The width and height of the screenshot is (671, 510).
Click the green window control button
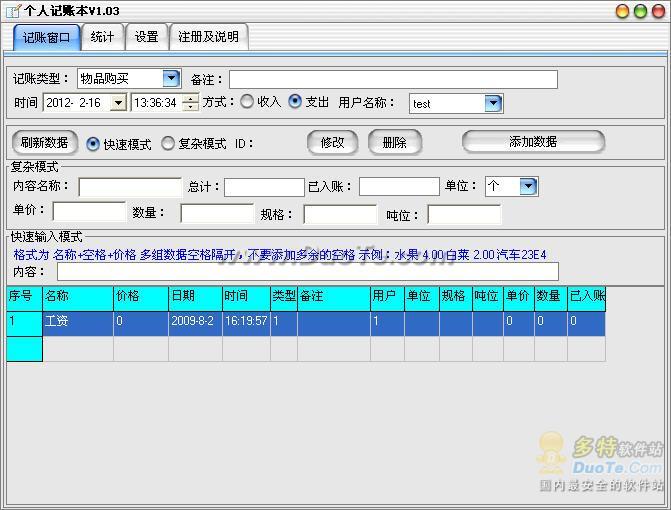[621, 11]
